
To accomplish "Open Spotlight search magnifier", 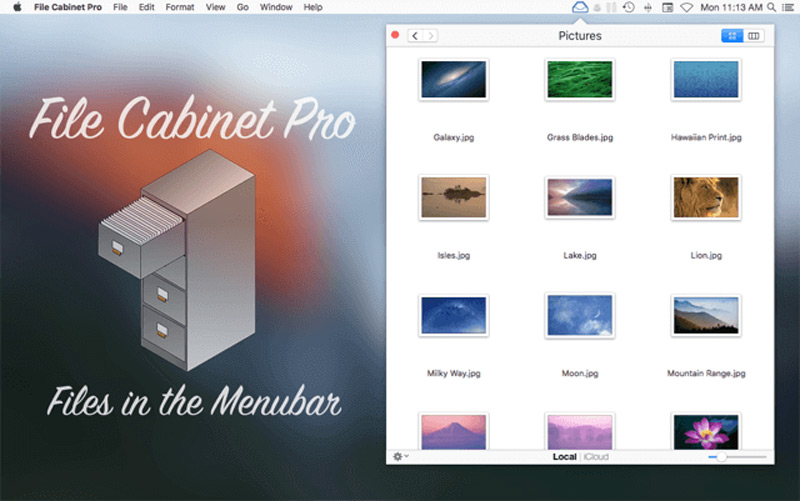I will click(772, 7).
